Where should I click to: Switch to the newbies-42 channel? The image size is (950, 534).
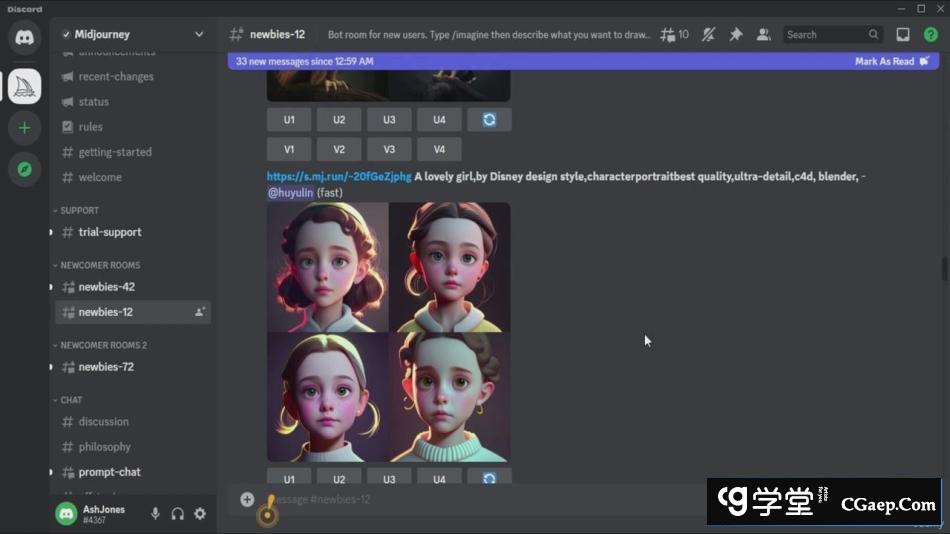coord(106,287)
